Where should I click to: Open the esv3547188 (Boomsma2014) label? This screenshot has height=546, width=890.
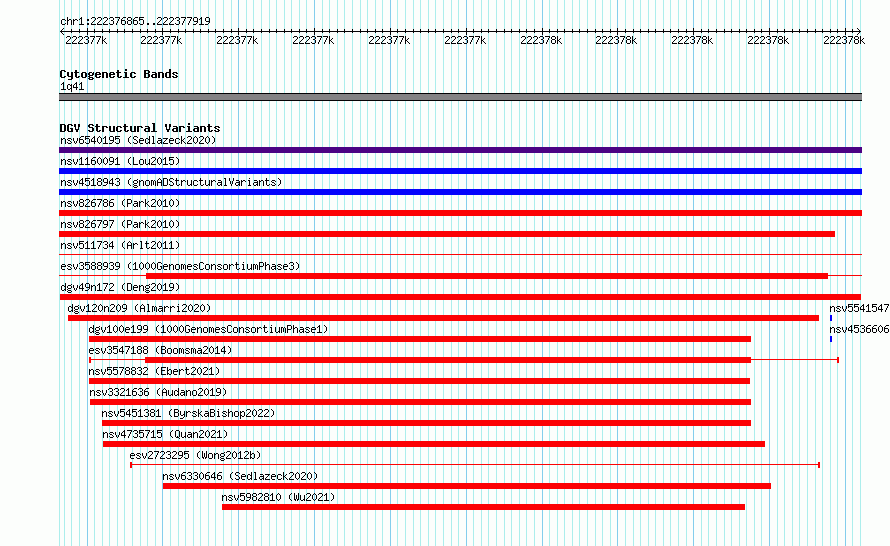point(160,350)
